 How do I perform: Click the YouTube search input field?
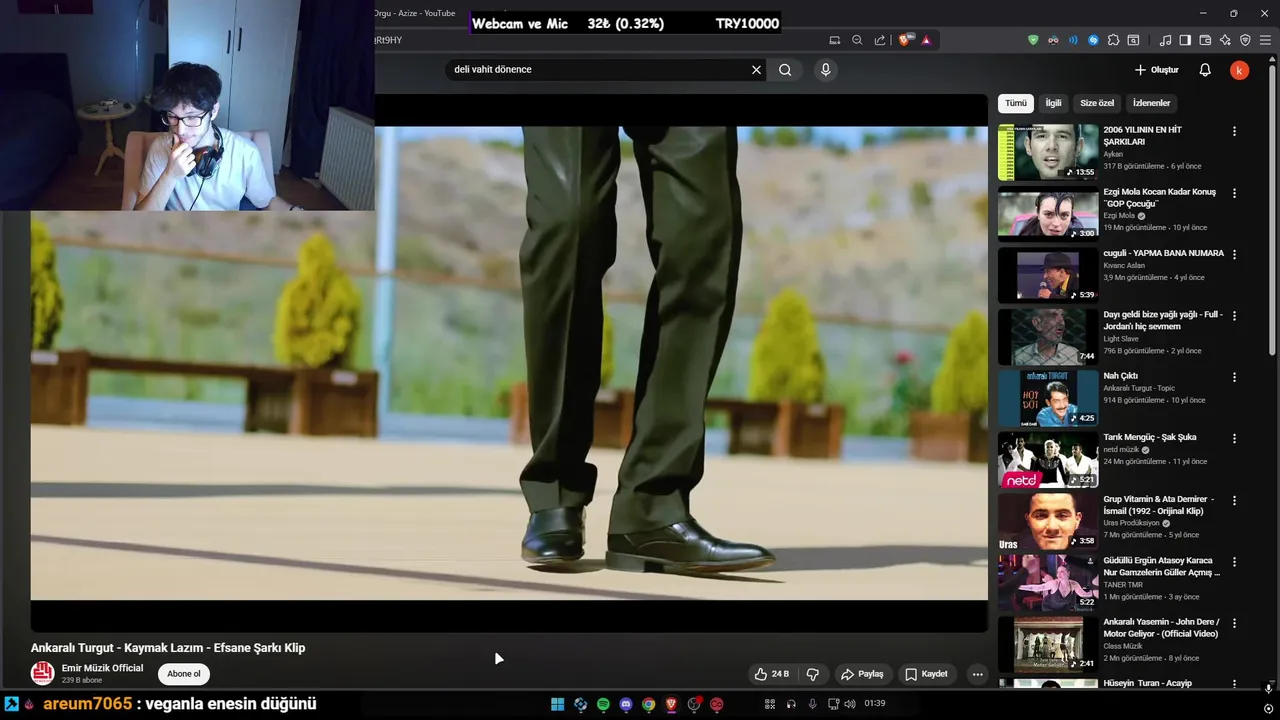598,70
